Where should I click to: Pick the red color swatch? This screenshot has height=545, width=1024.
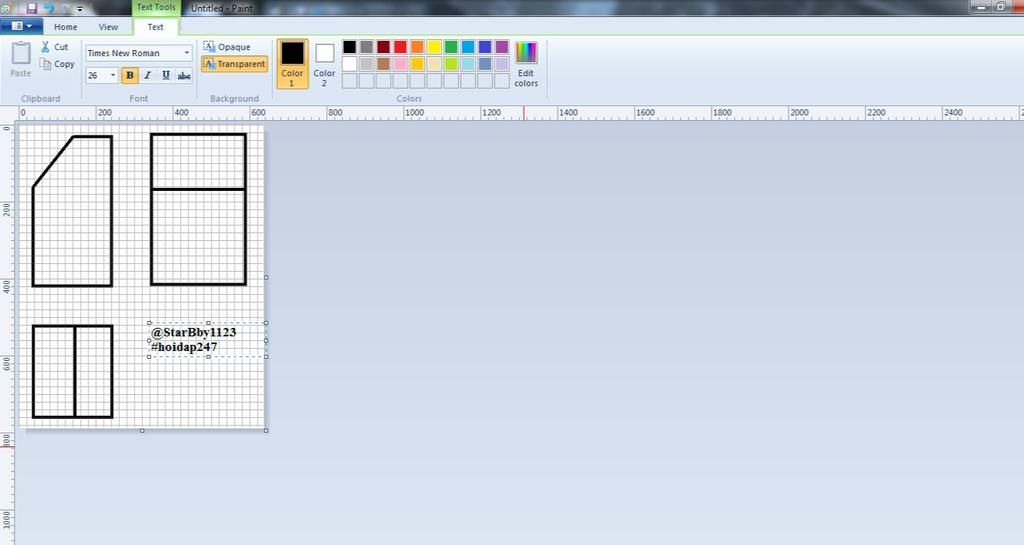(x=400, y=47)
